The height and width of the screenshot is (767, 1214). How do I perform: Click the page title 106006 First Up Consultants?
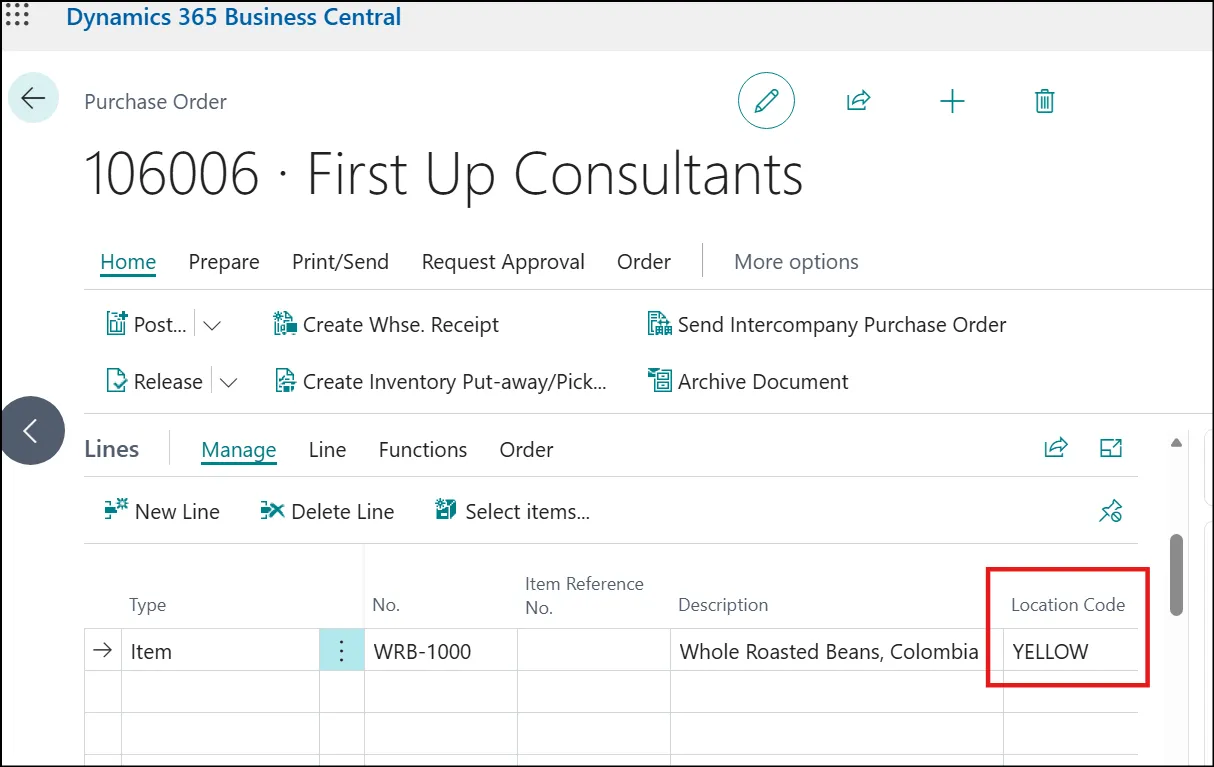(444, 174)
